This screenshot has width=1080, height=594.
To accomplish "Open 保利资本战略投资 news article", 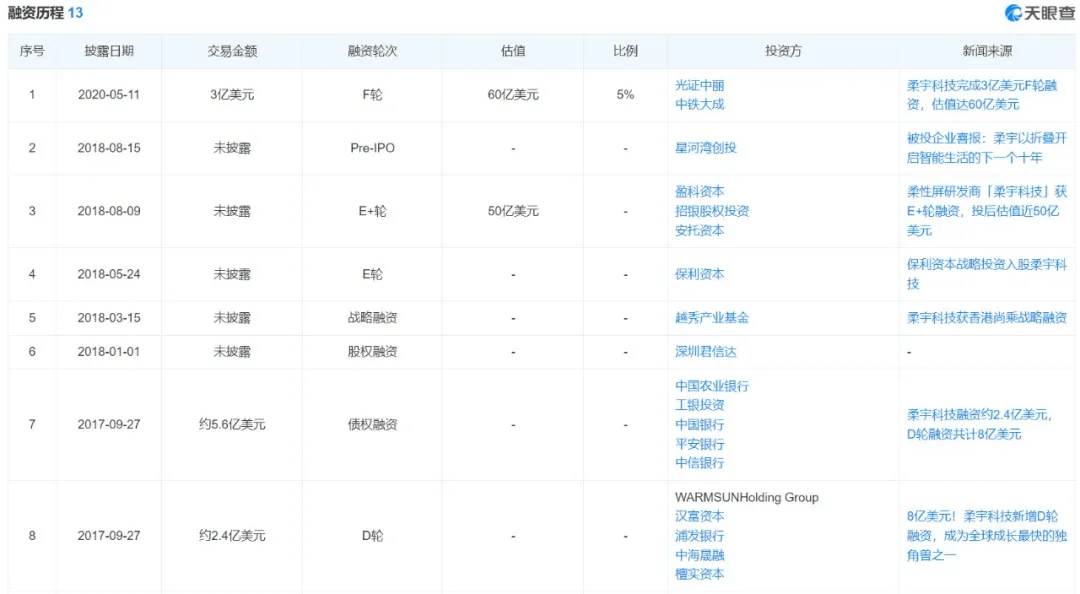I will (x=986, y=274).
